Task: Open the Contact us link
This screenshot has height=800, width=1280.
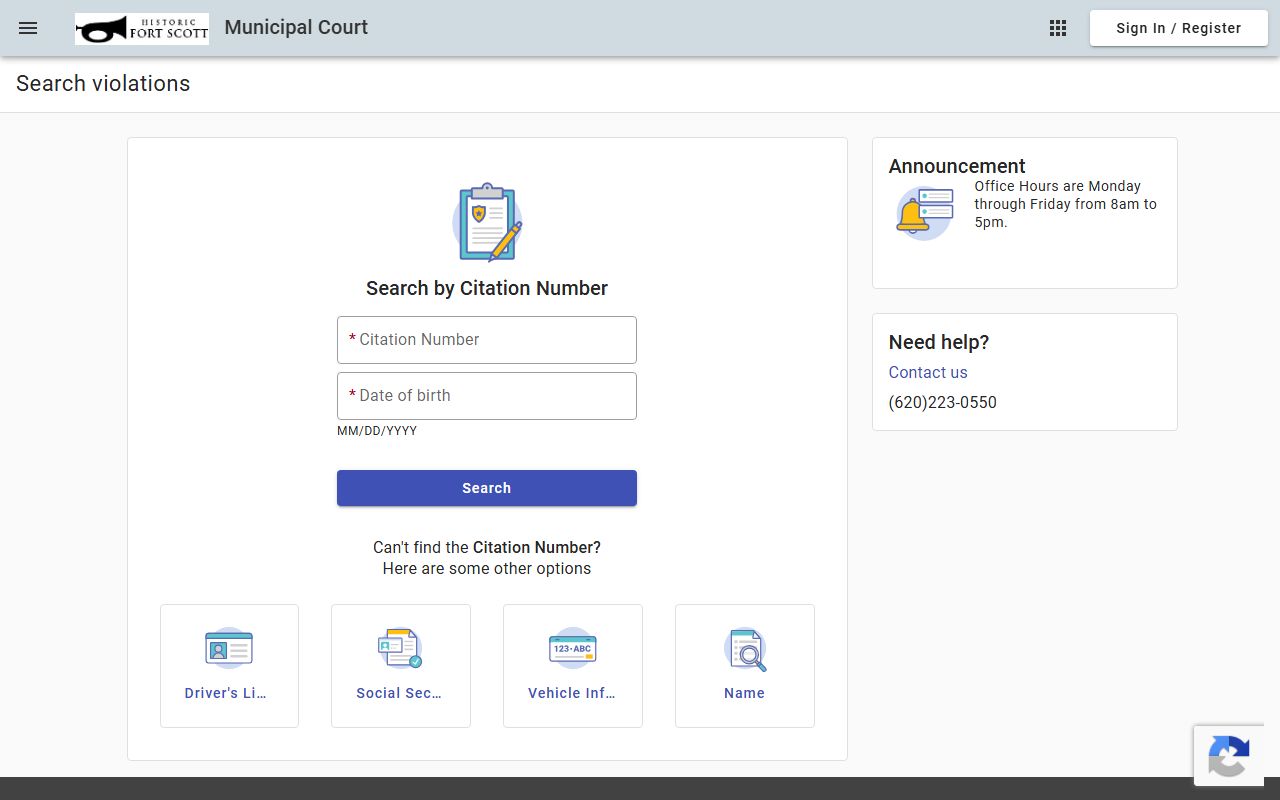Action: click(x=928, y=372)
